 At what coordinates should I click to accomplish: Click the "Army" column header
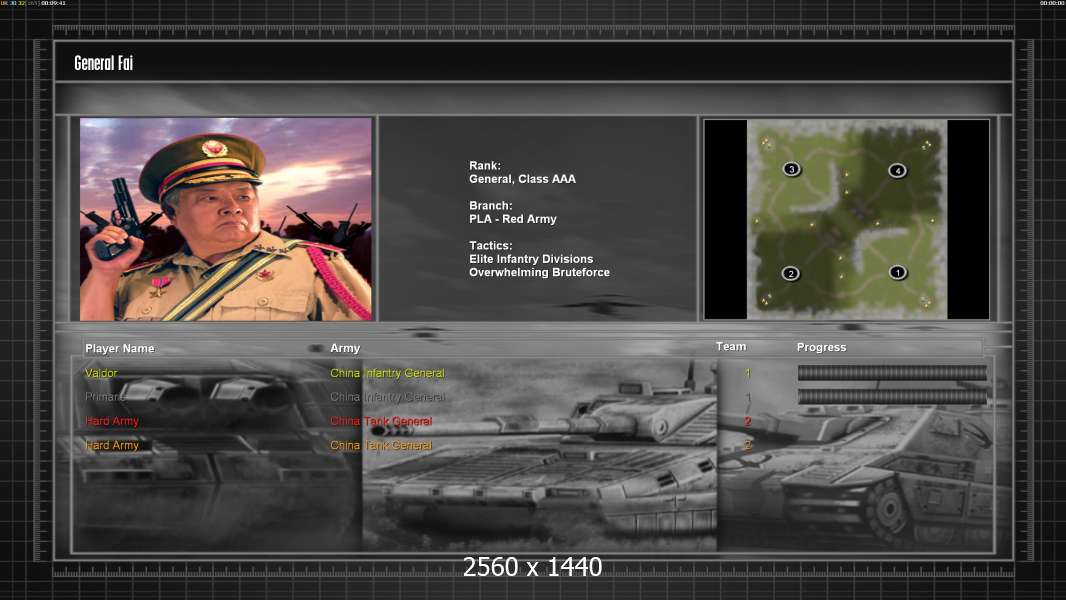[x=345, y=348]
